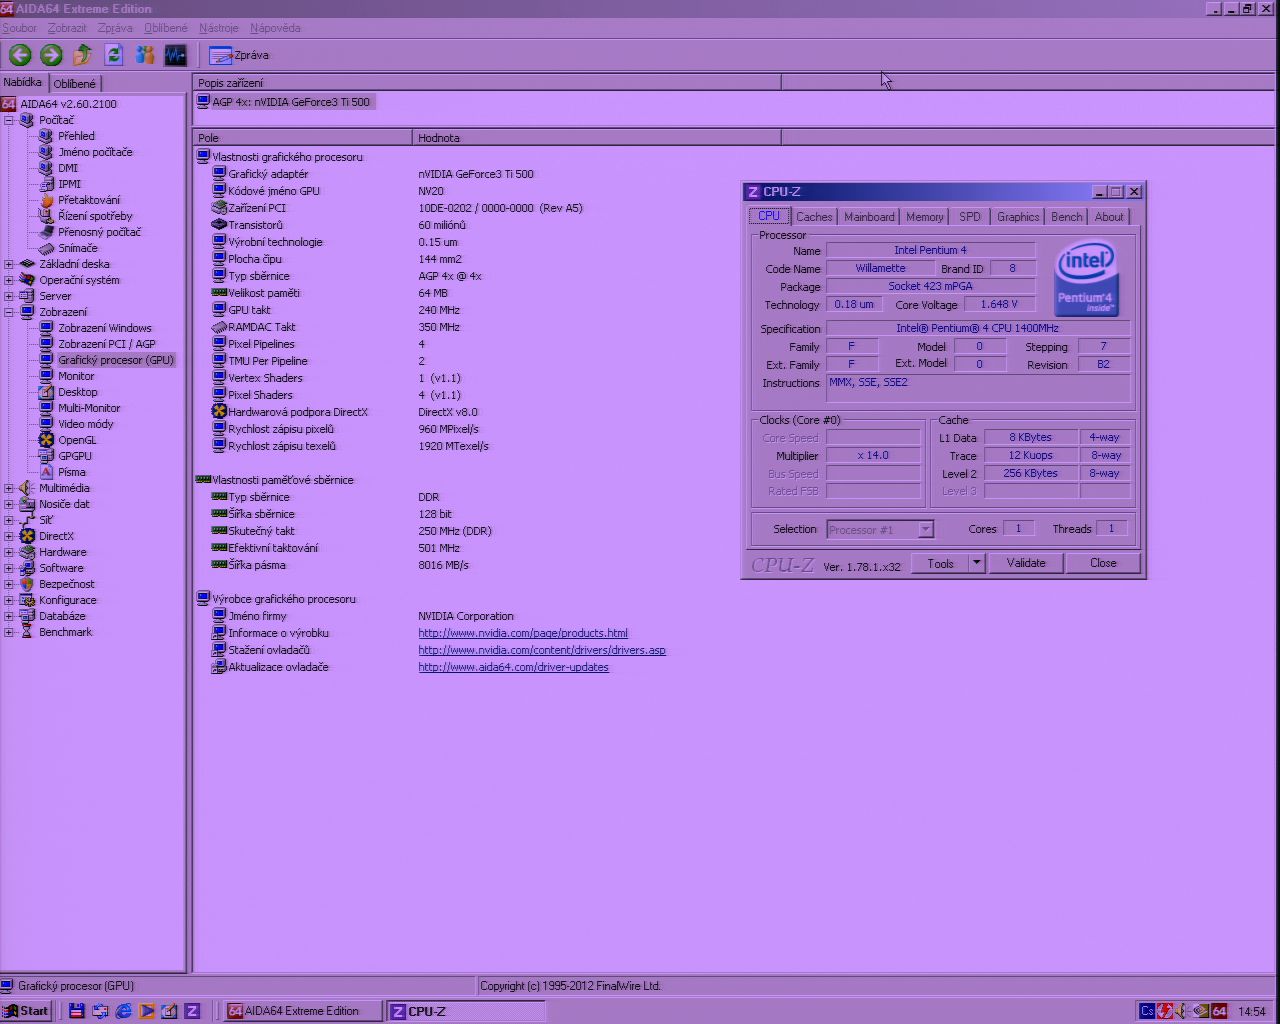Expand the Benchmark tree node
Screen dimensions: 1280x1024
[x=9, y=632]
